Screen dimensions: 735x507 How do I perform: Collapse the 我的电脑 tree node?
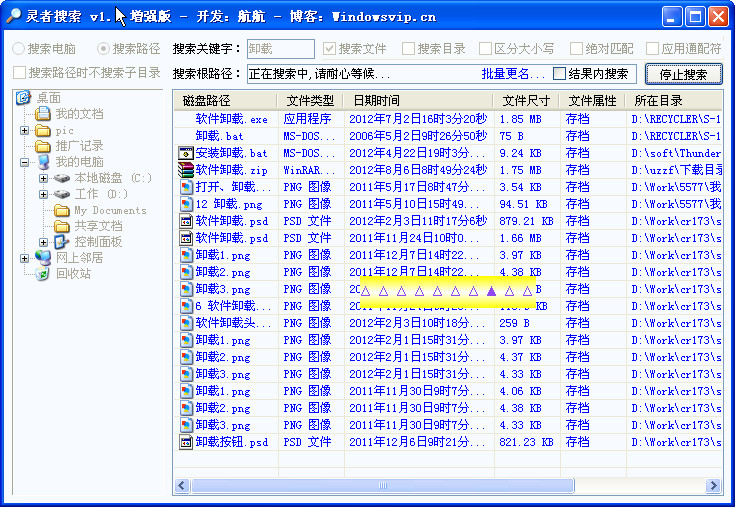pos(24,162)
